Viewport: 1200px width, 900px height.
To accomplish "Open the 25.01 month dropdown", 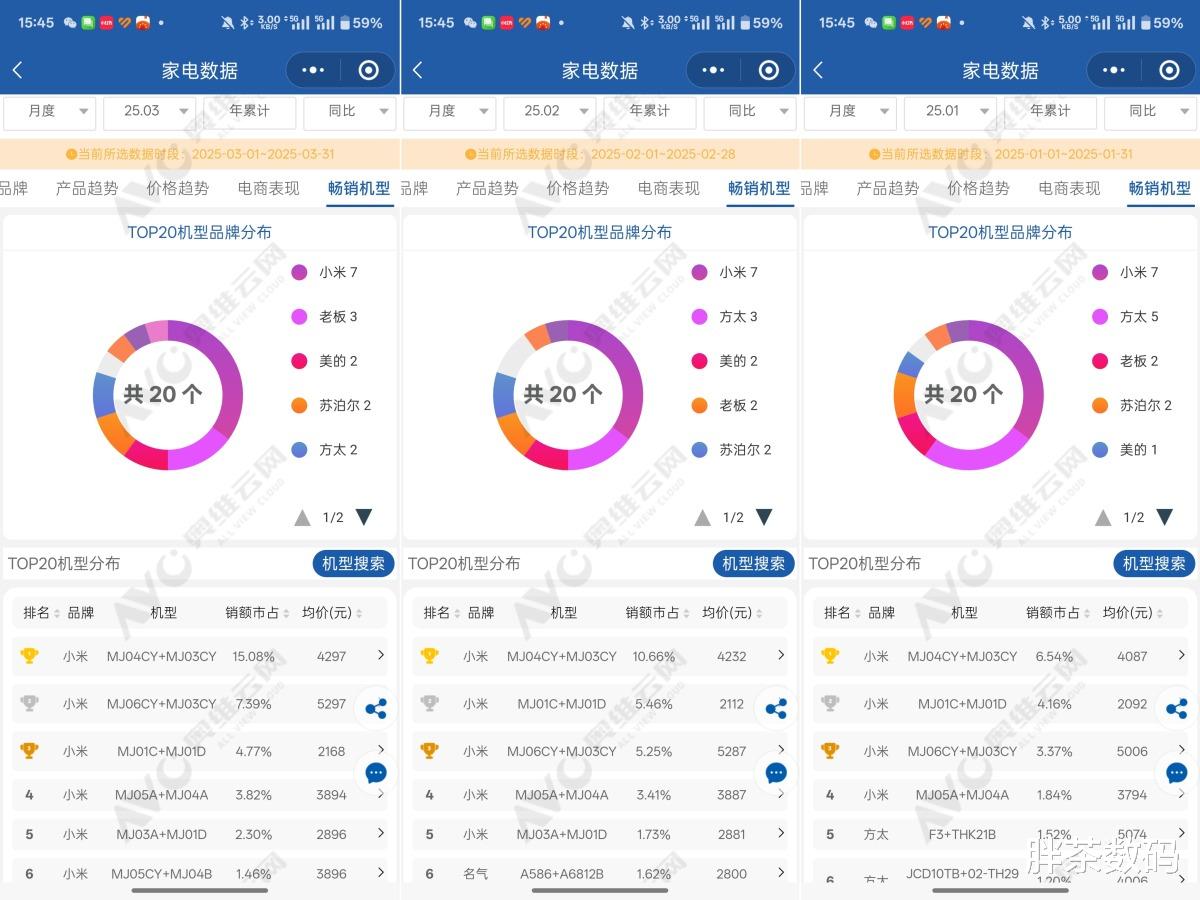I will click(x=950, y=111).
